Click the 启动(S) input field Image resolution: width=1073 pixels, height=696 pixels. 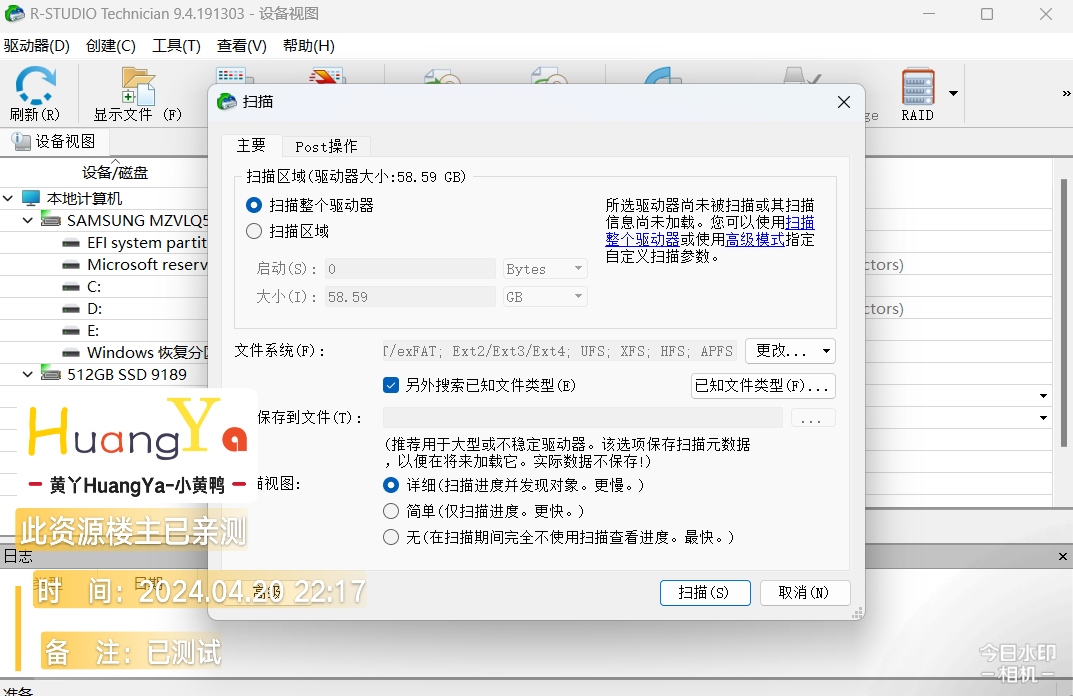click(410, 269)
